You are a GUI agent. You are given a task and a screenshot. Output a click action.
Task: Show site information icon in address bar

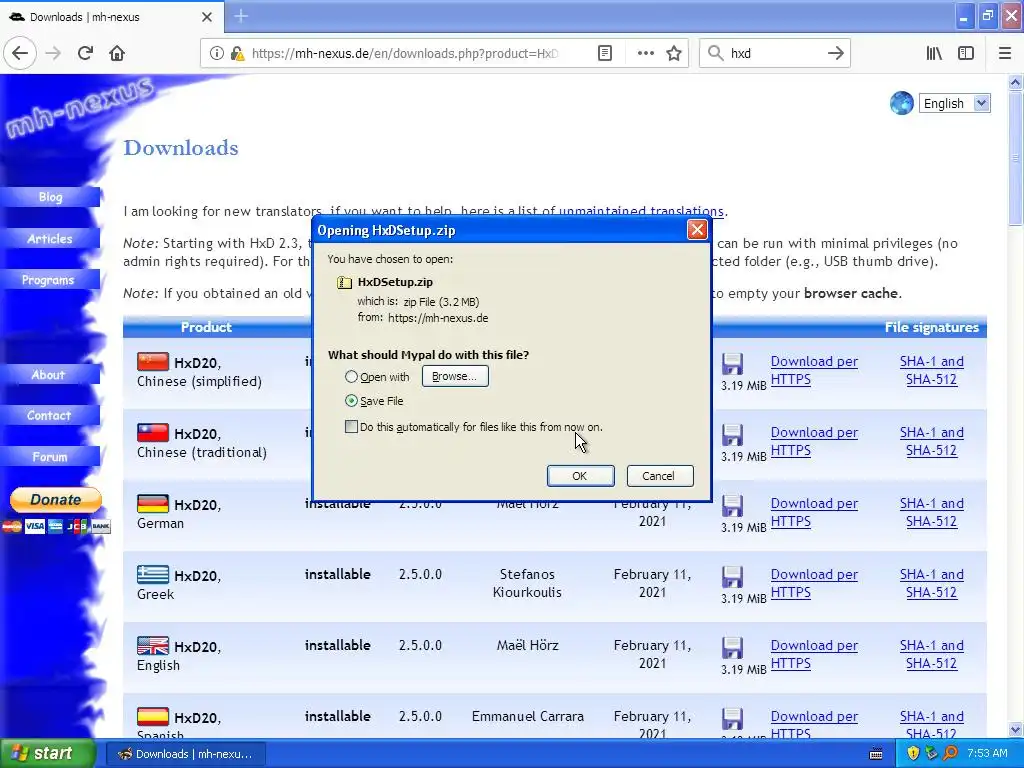216,53
